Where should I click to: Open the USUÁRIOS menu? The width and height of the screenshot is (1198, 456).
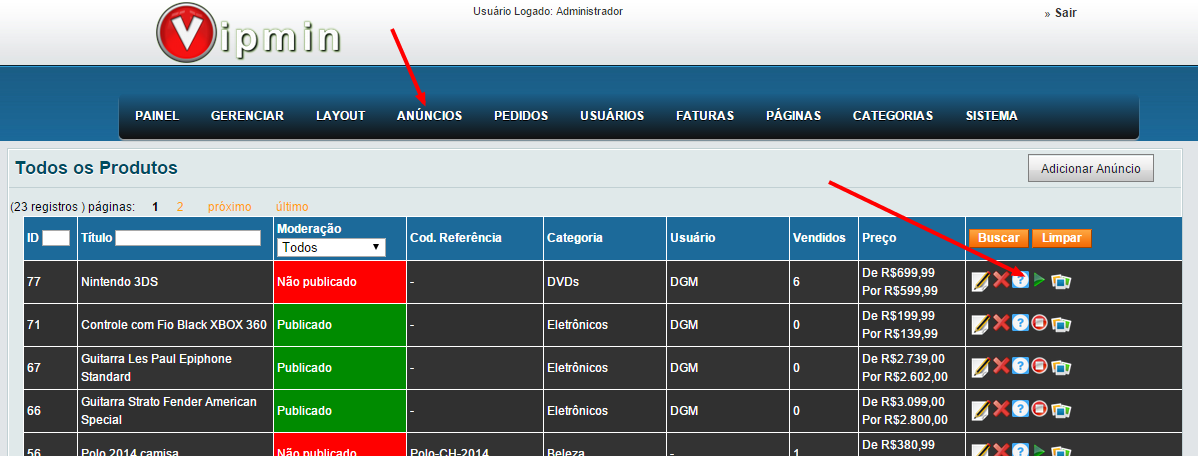point(612,116)
